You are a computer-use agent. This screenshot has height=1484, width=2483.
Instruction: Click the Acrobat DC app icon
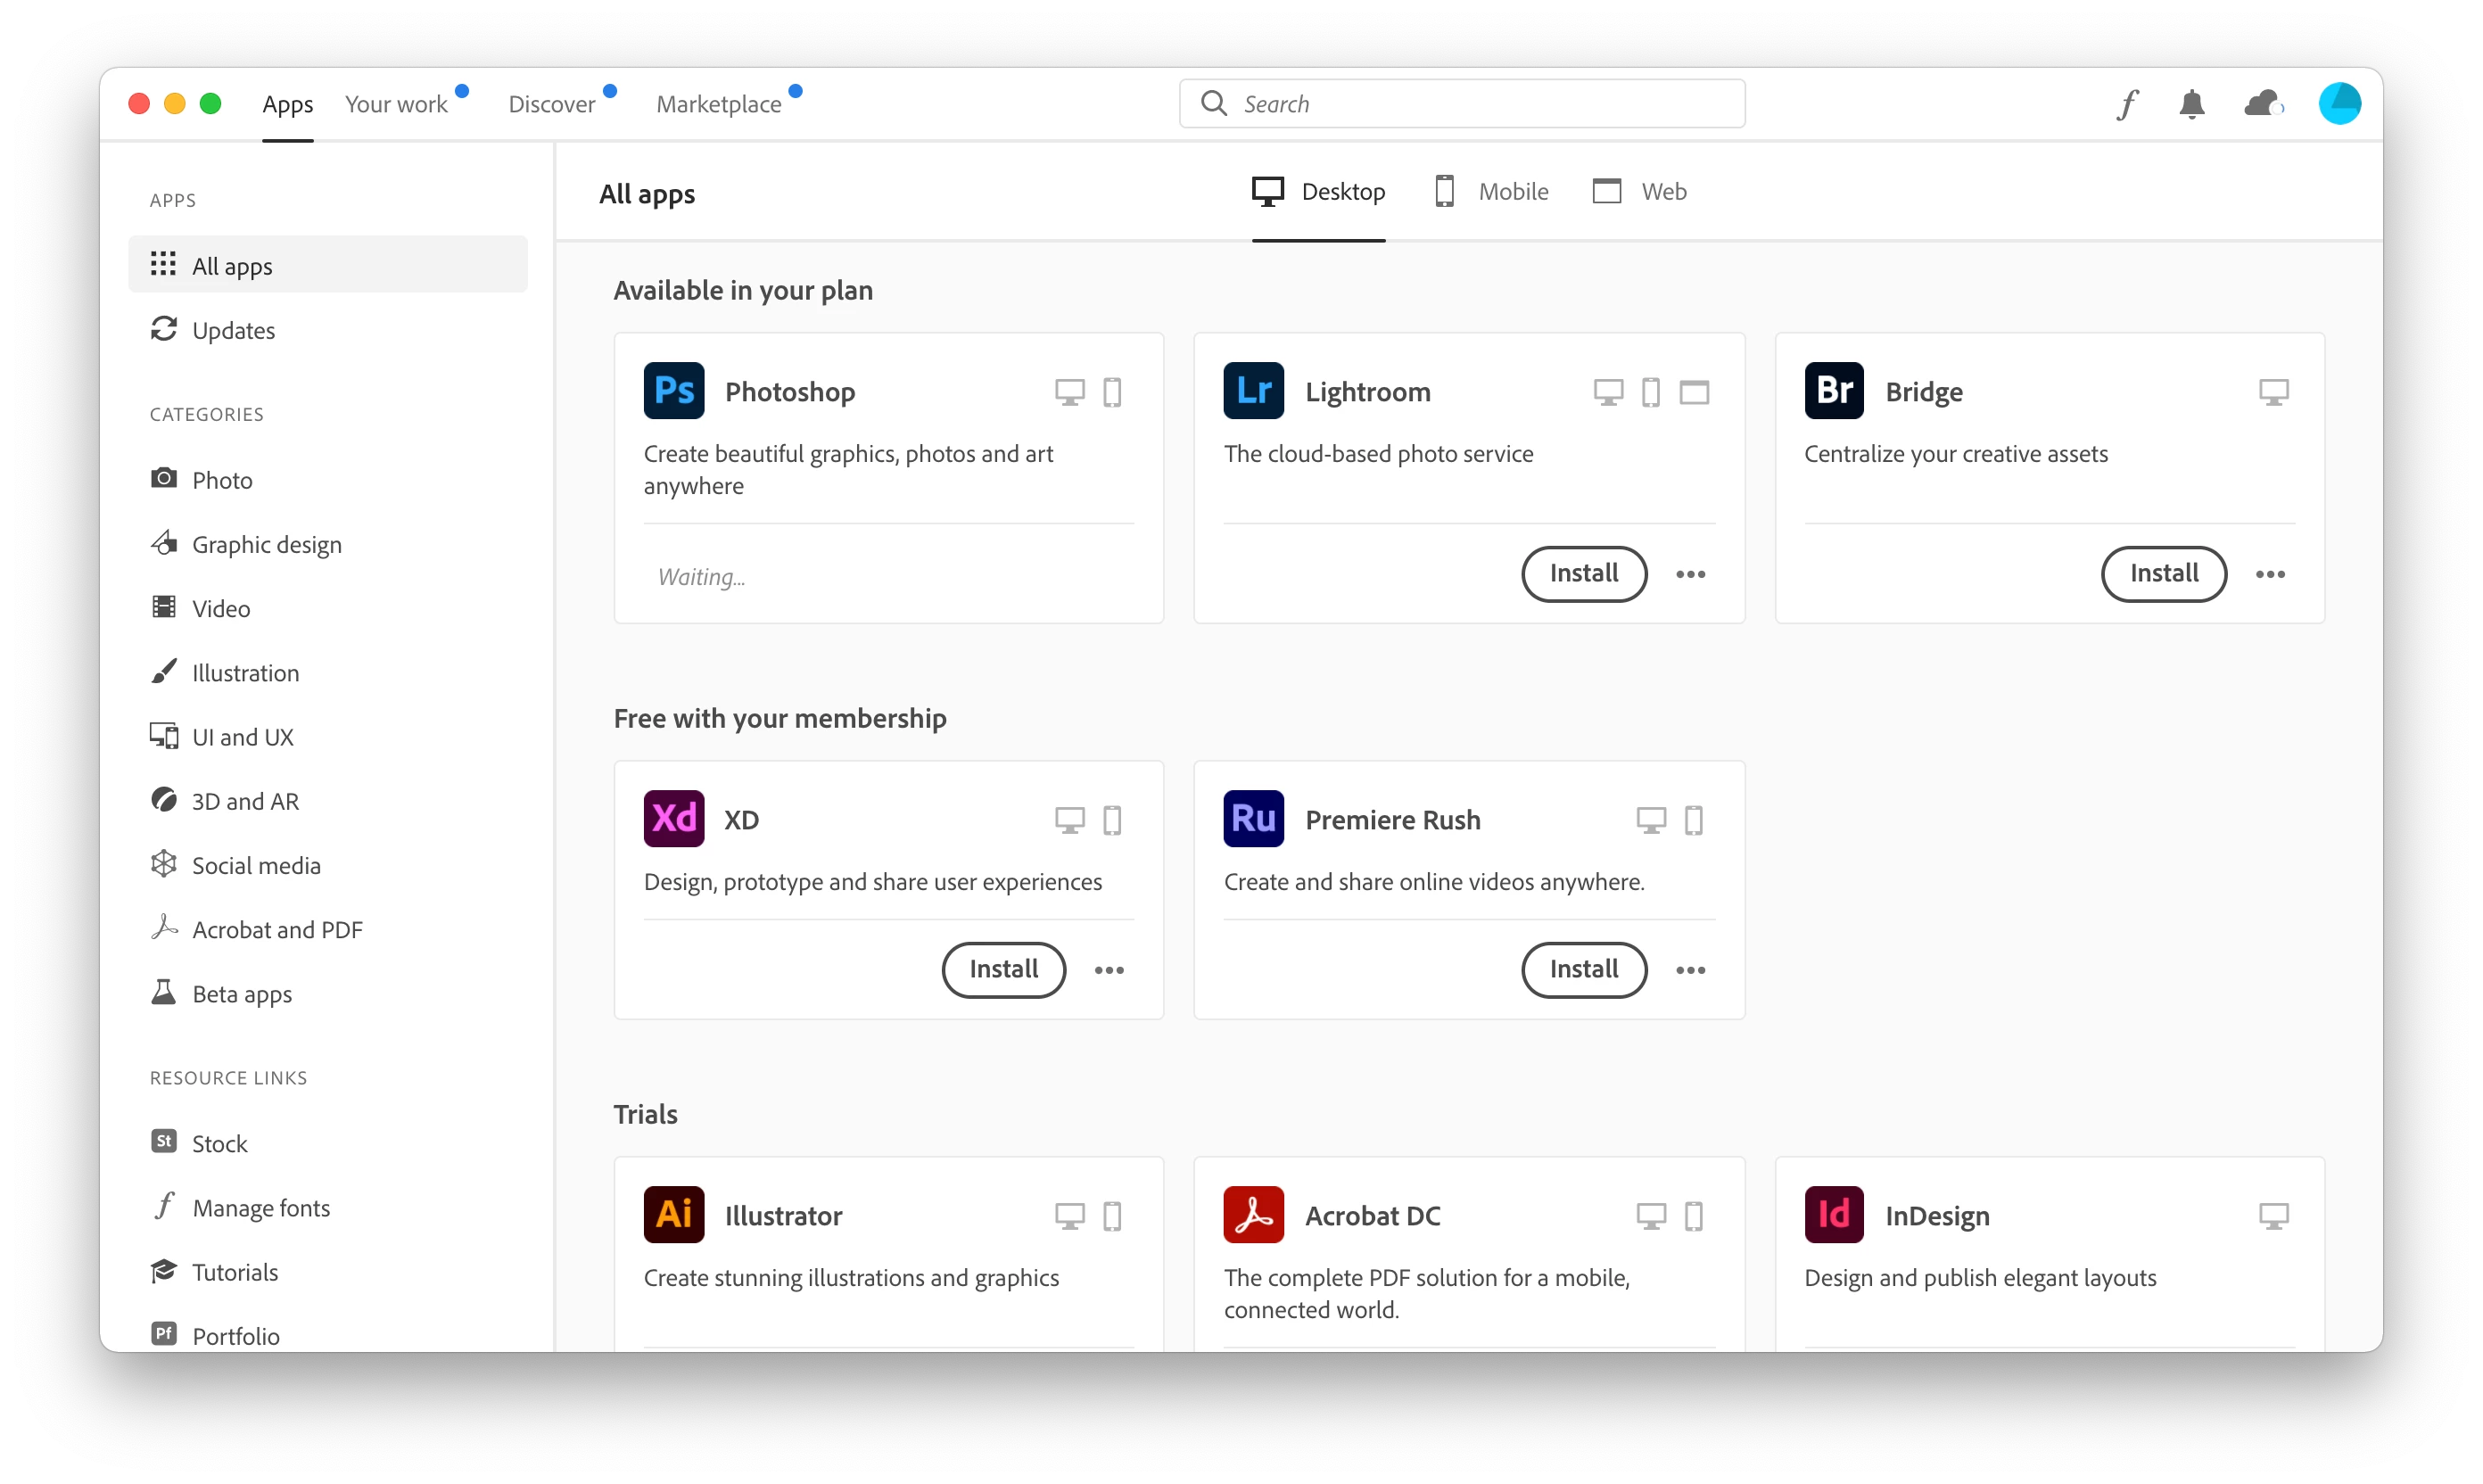coord(1253,1215)
